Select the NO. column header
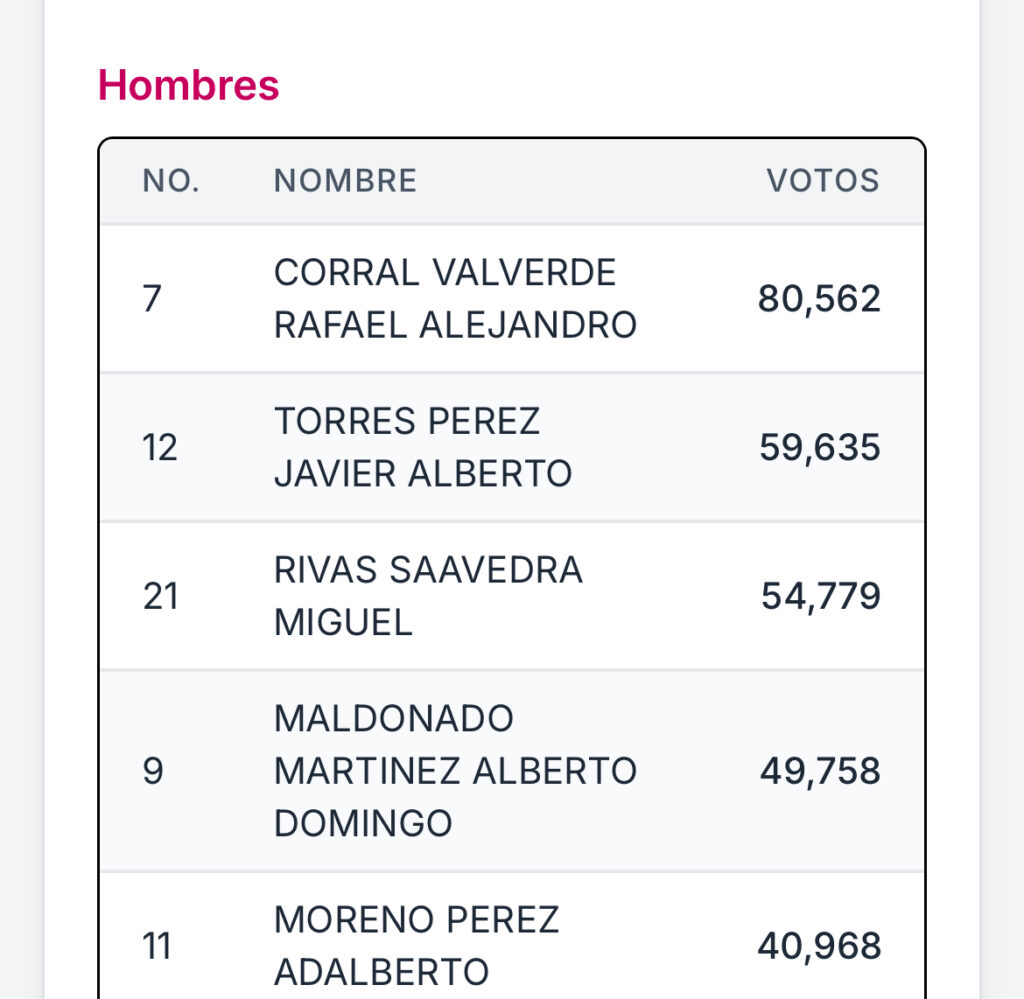 tap(171, 181)
